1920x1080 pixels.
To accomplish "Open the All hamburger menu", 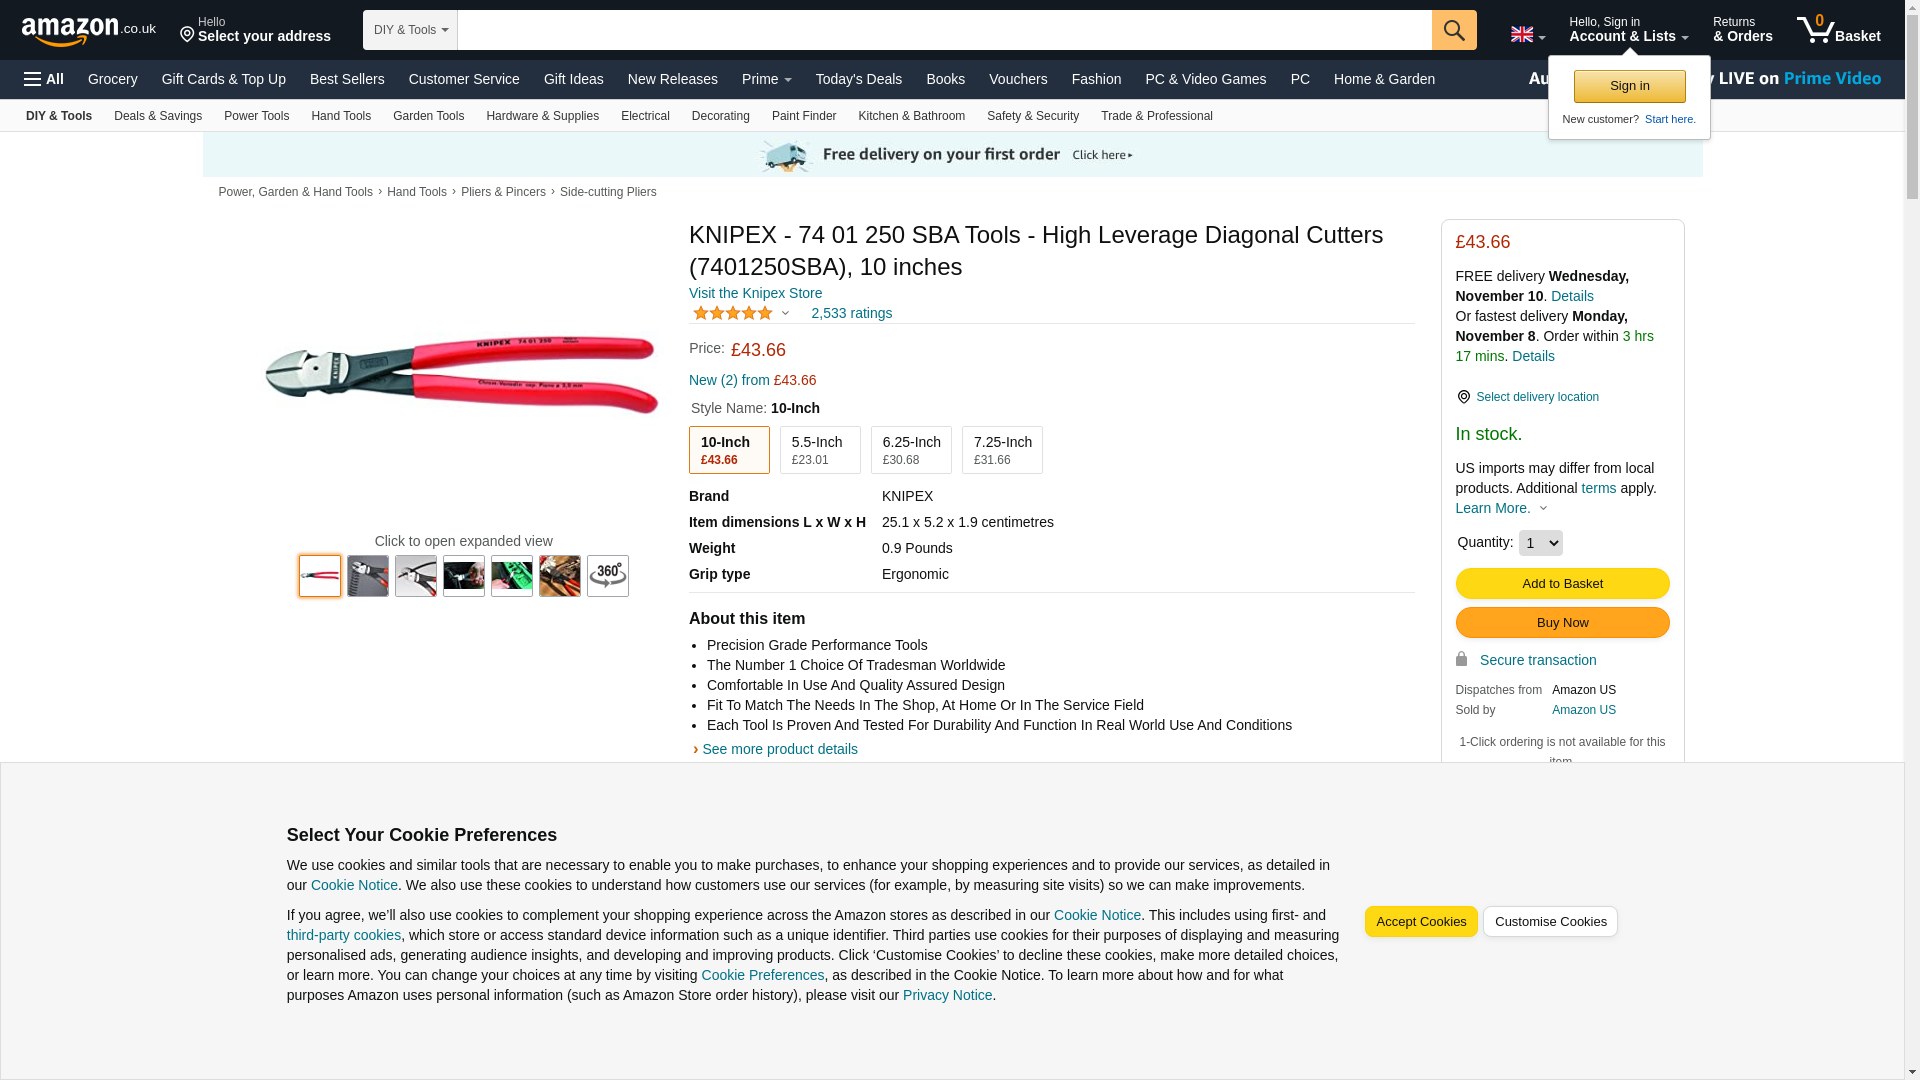I will [44, 79].
